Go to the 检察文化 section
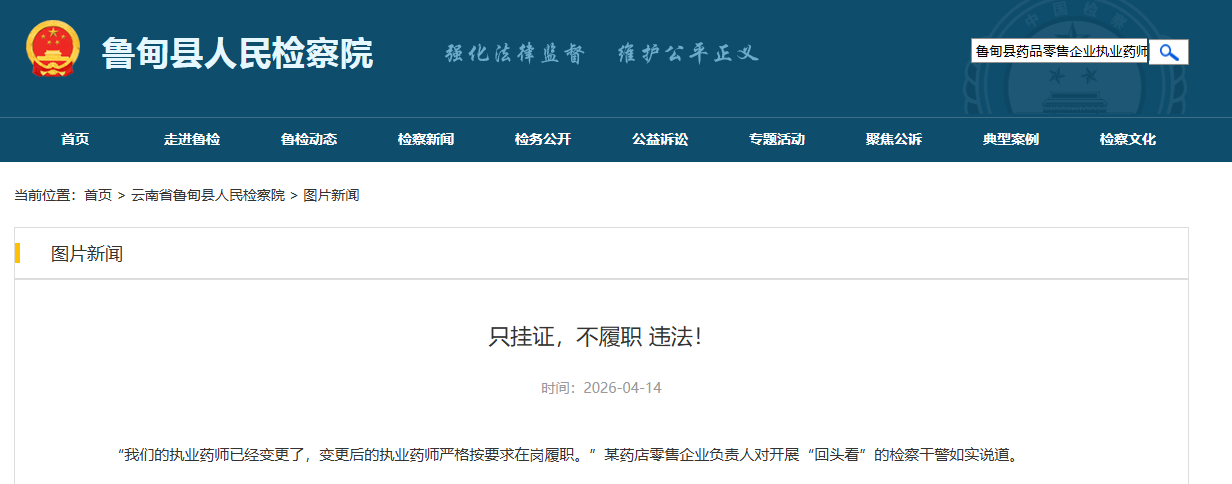The height and width of the screenshot is (484, 1232). 1128,140
